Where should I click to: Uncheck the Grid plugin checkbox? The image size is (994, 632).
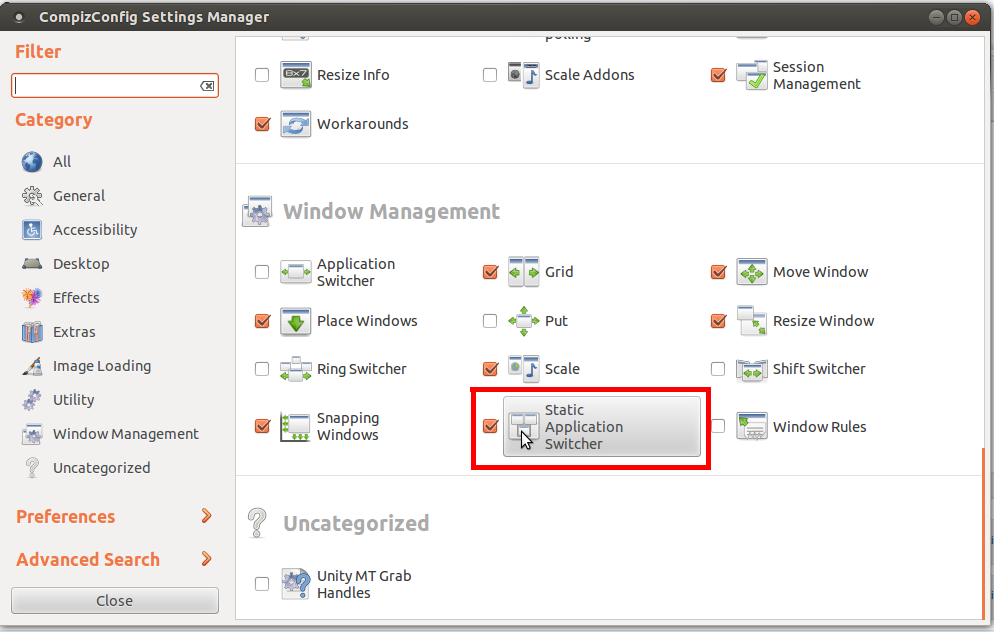pyautogui.click(x=490, y=272)
